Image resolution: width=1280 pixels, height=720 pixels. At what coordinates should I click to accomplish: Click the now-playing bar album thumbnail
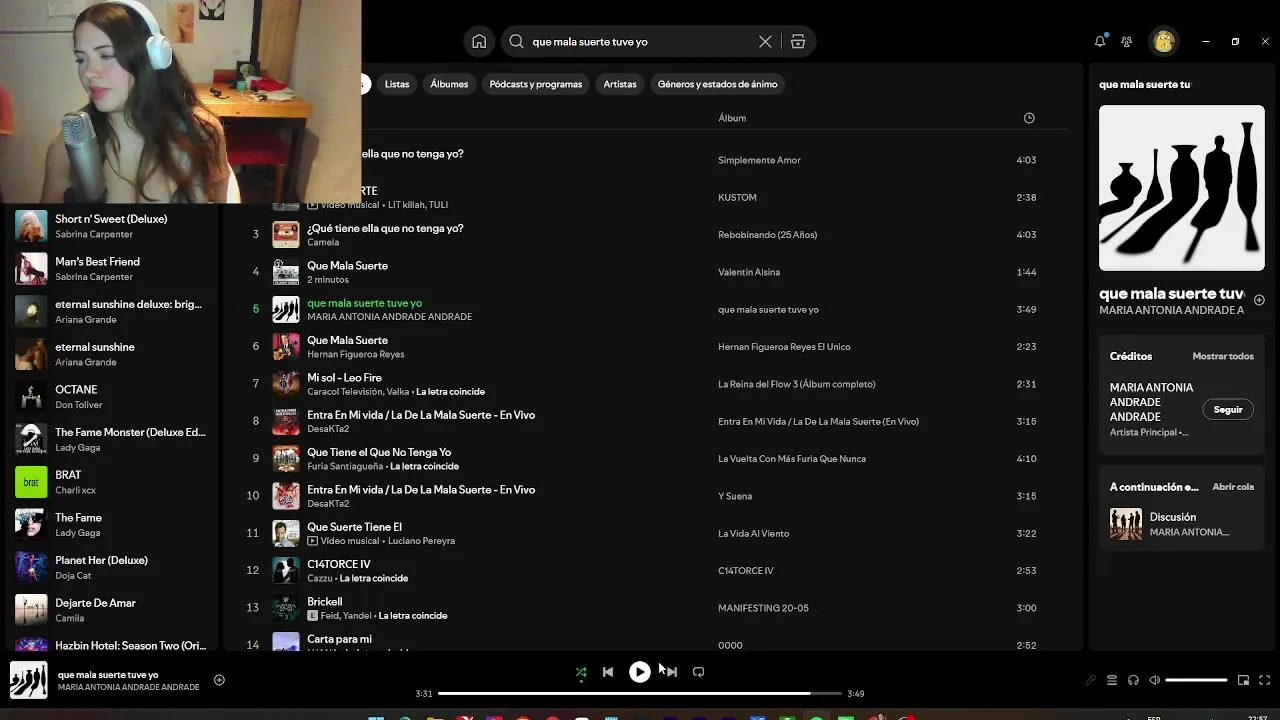(28, 680)
